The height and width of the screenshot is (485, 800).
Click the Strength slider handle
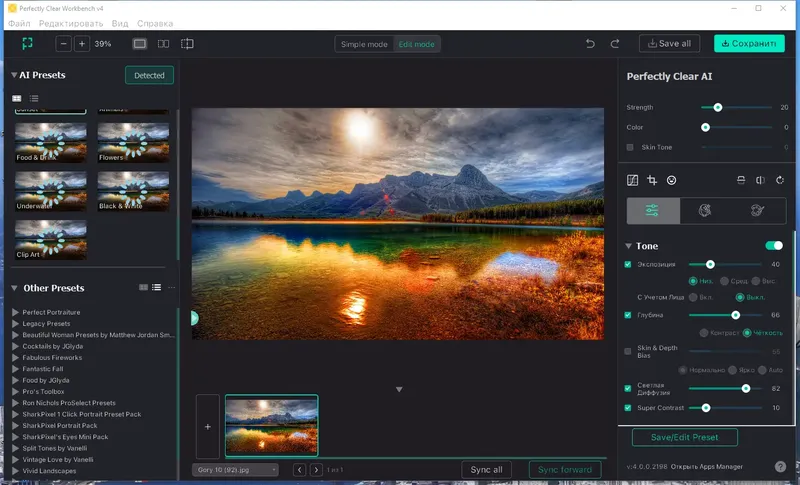click(x=718, y=107)
